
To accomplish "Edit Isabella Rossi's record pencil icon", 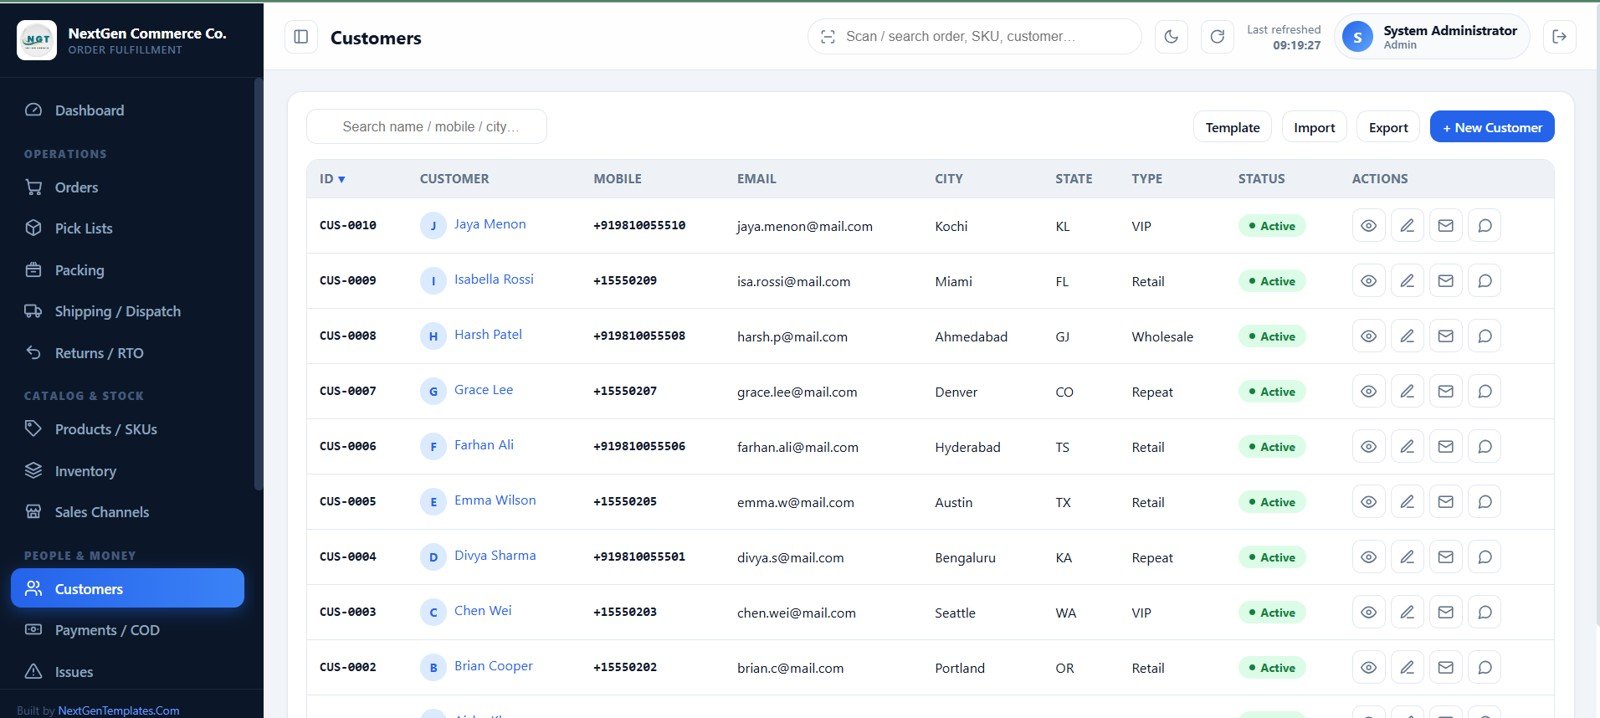I will tap(1407, 281).
